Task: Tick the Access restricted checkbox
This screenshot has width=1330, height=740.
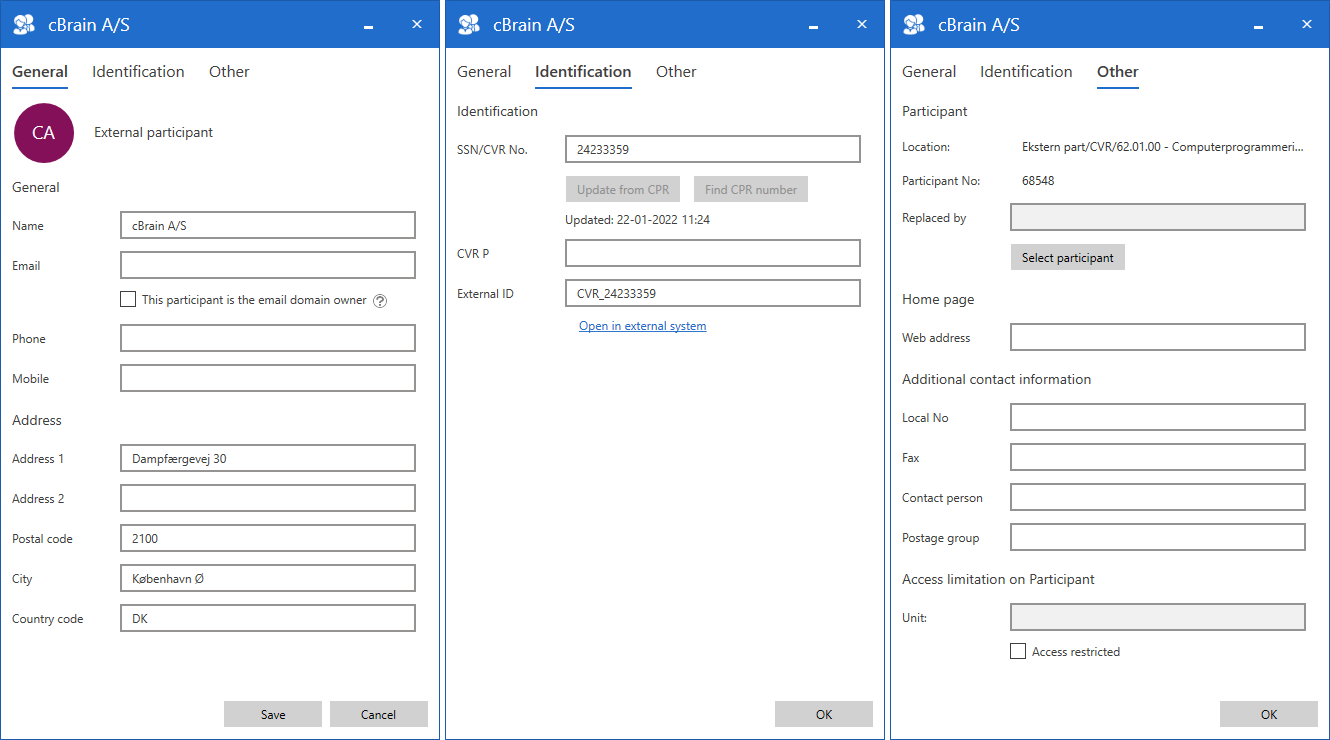Action: (x=1018, y=651)
